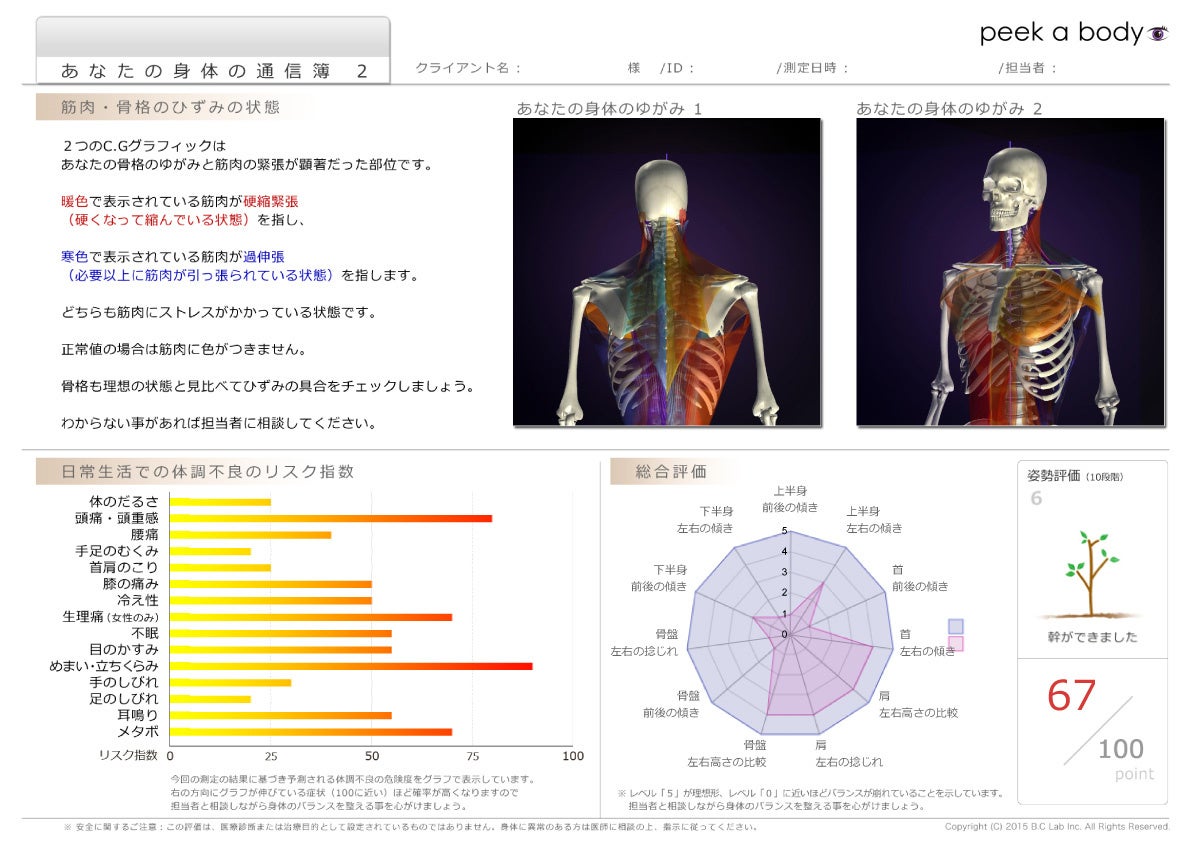Click the めまい・立ちくらみ risk bar

point(351,666)
